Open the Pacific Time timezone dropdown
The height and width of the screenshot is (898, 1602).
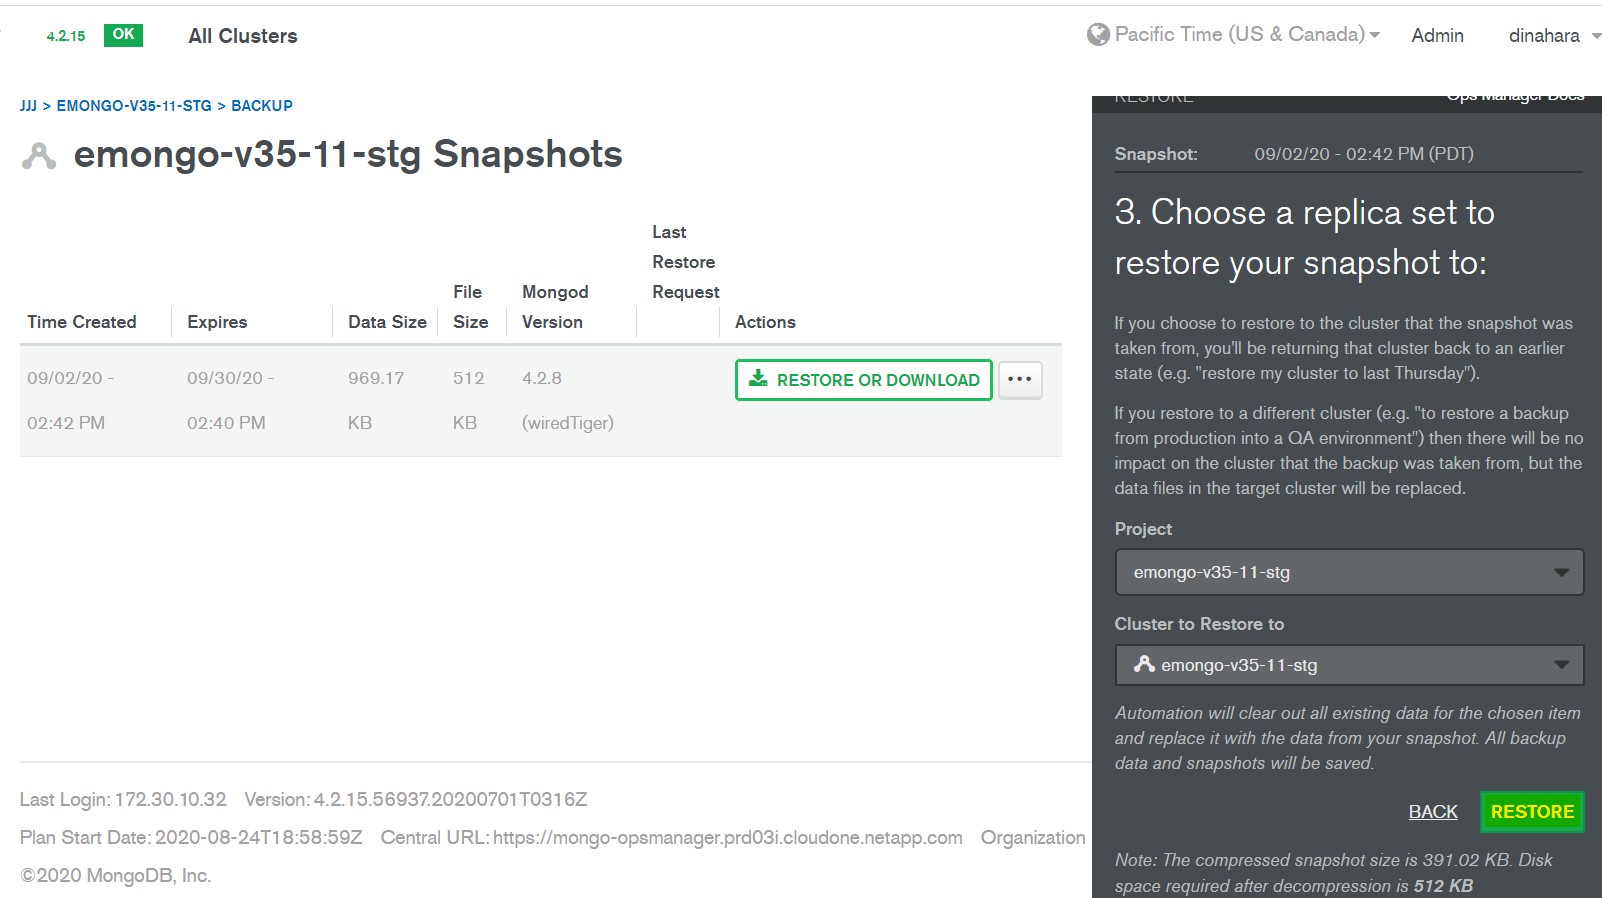pos(1240,35)
